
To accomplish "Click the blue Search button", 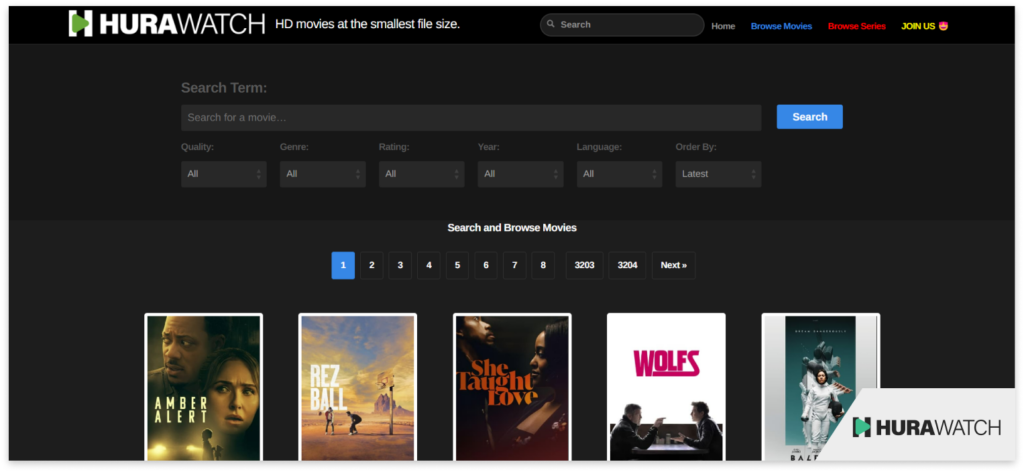I will click(x=809, y=117).
